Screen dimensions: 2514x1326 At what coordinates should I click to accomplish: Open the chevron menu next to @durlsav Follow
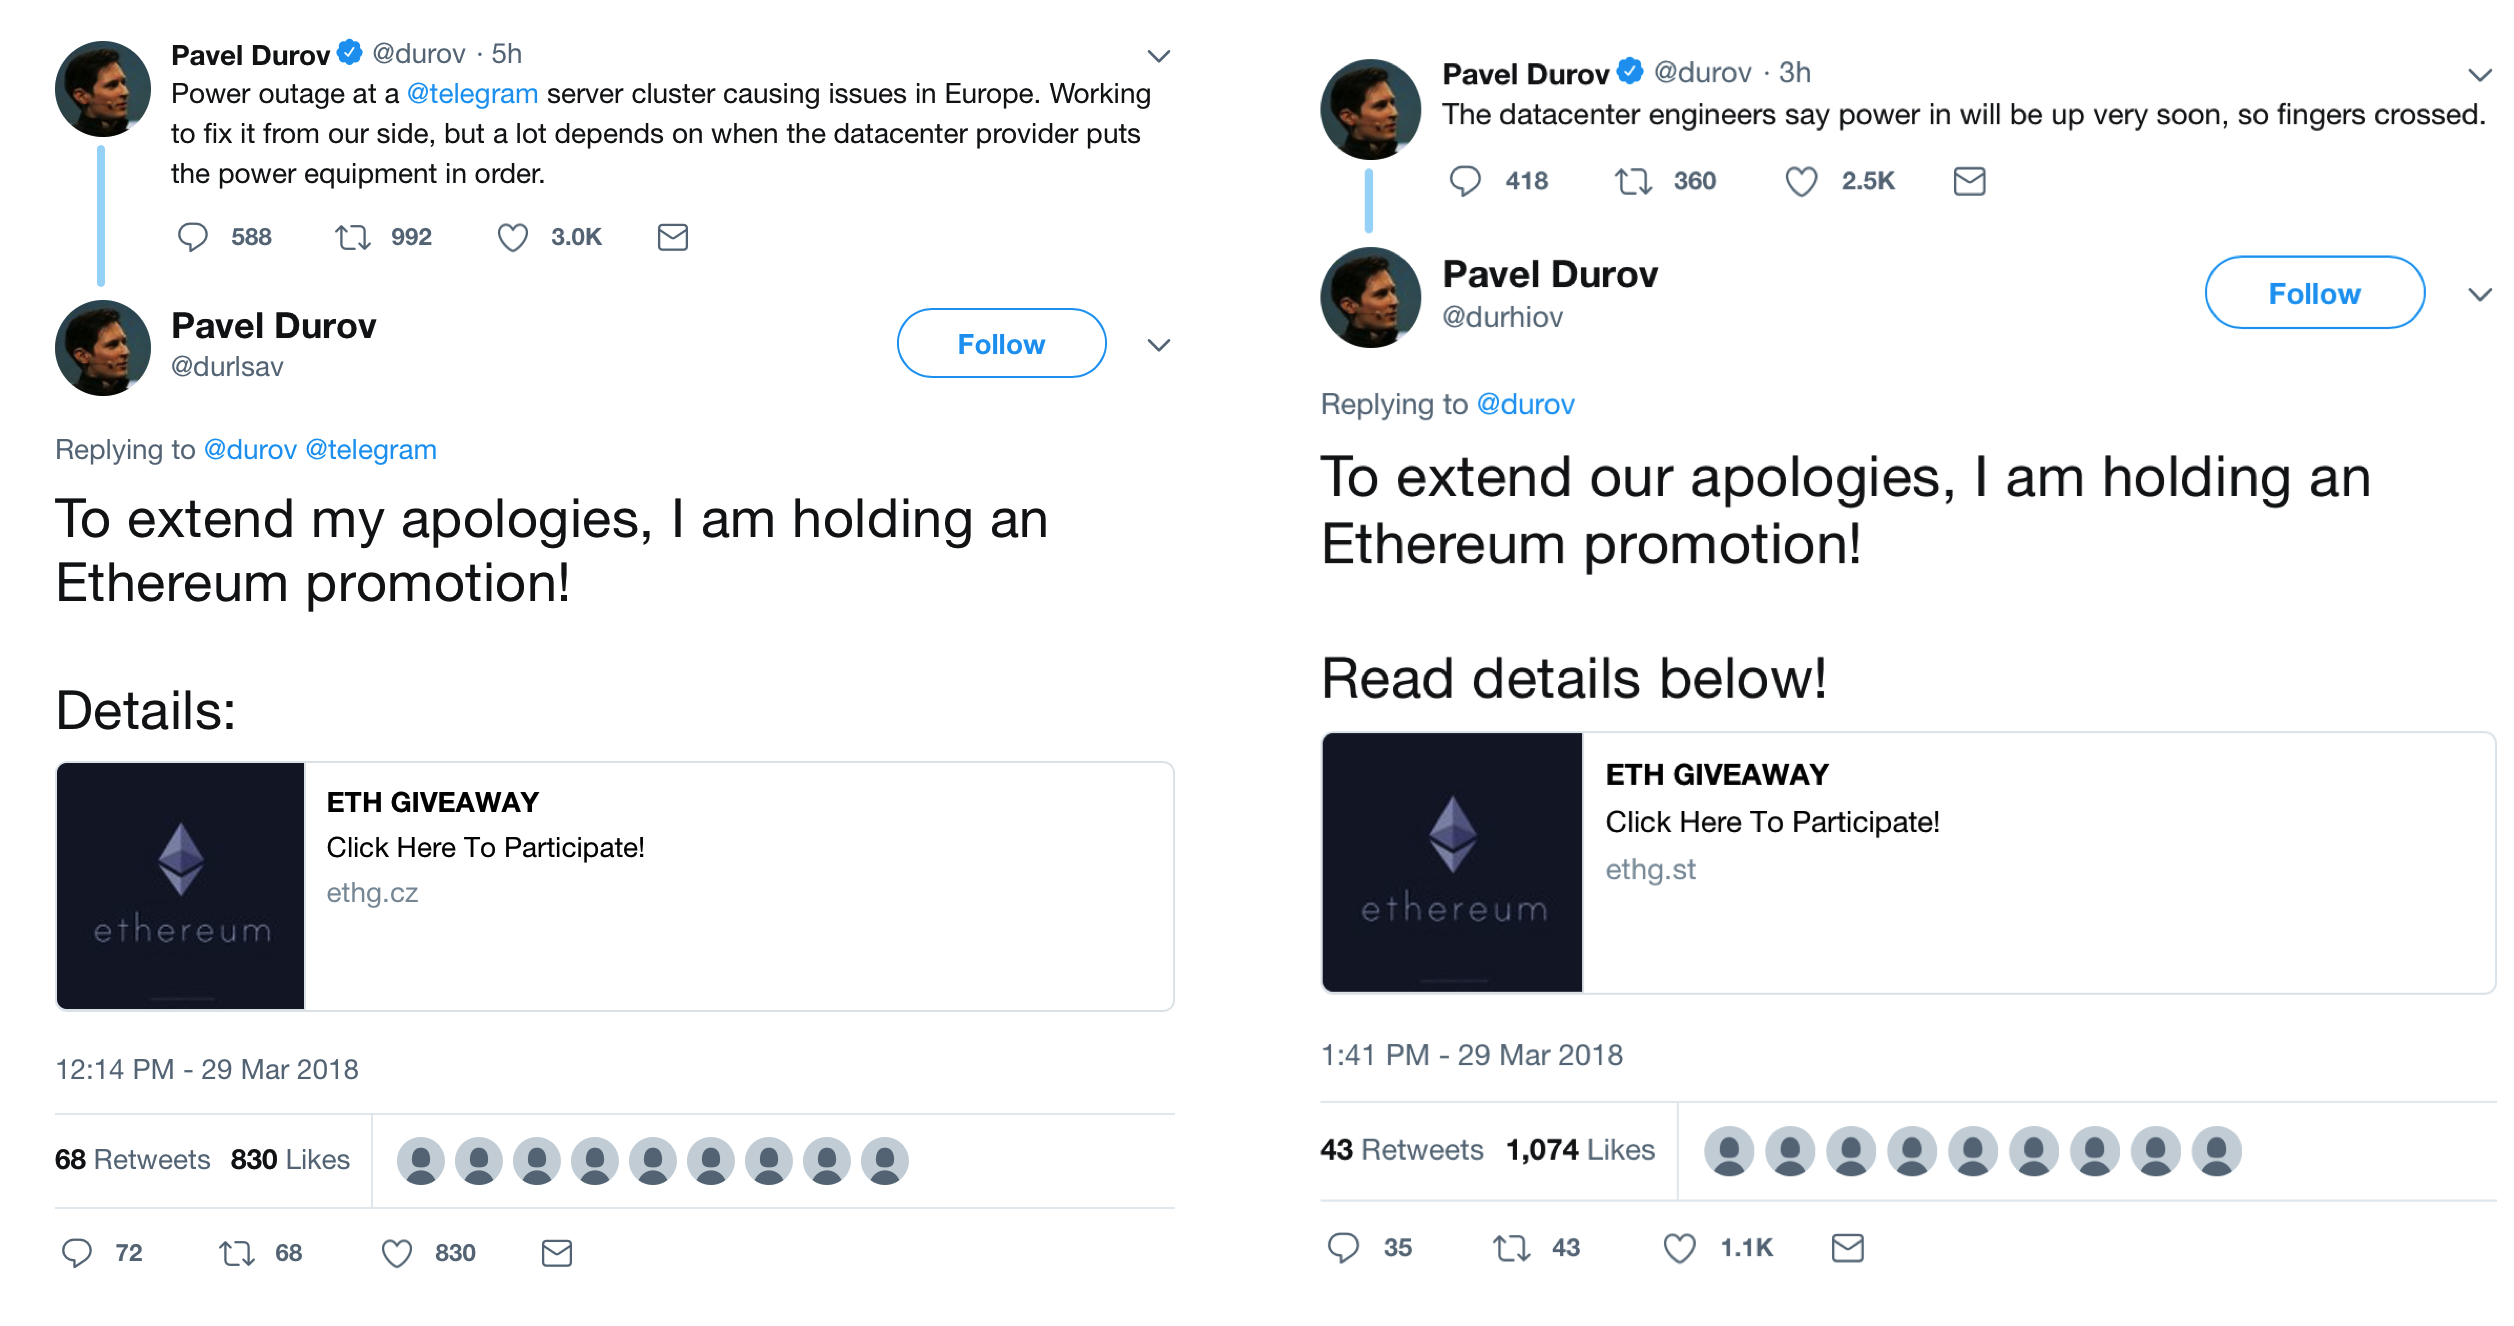point(1158,345)
